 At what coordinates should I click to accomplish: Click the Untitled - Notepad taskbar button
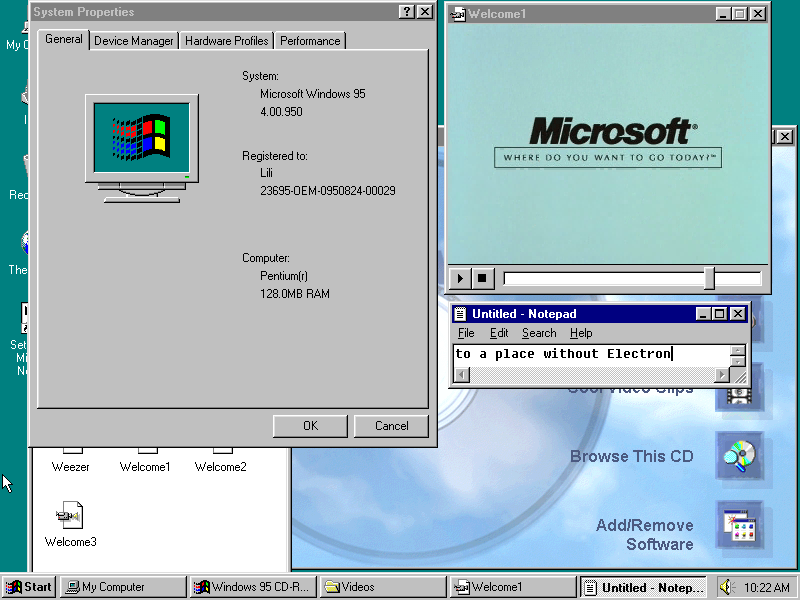pyautogui.click(x=643, y=587)
